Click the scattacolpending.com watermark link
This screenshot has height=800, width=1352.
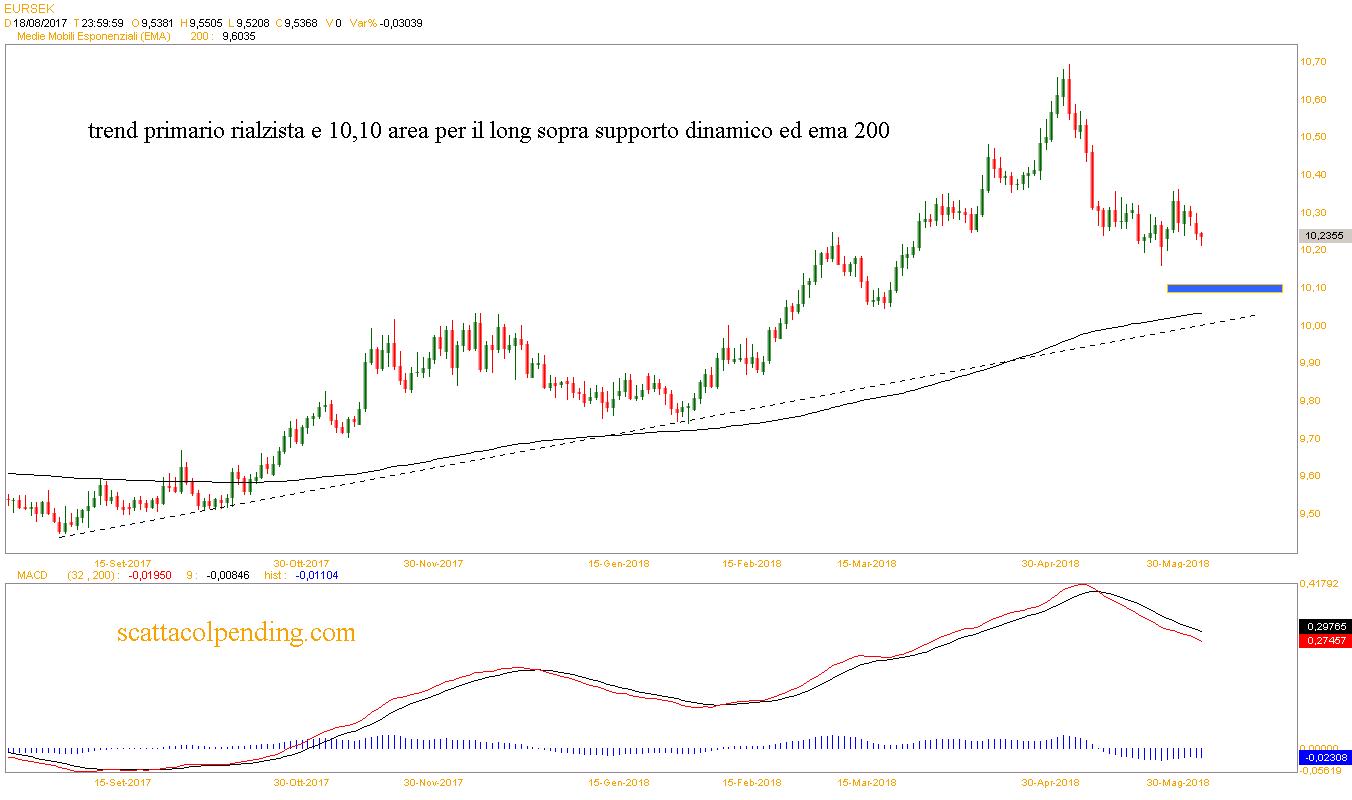(236, 633)
